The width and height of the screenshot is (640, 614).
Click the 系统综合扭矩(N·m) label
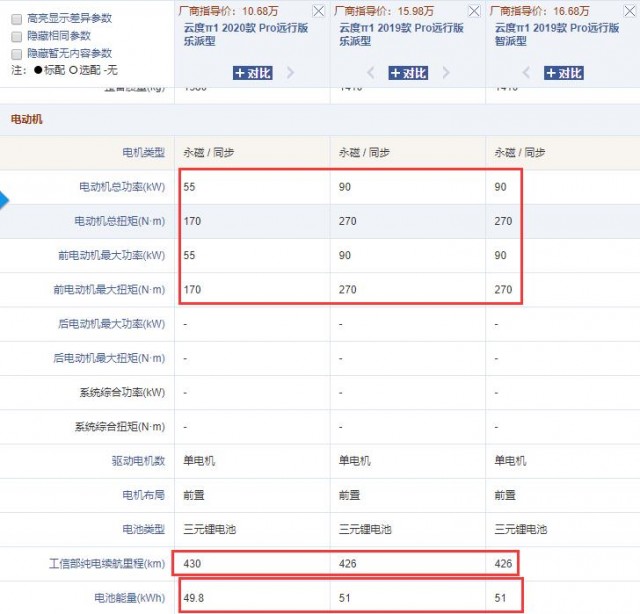click(120, 427)
